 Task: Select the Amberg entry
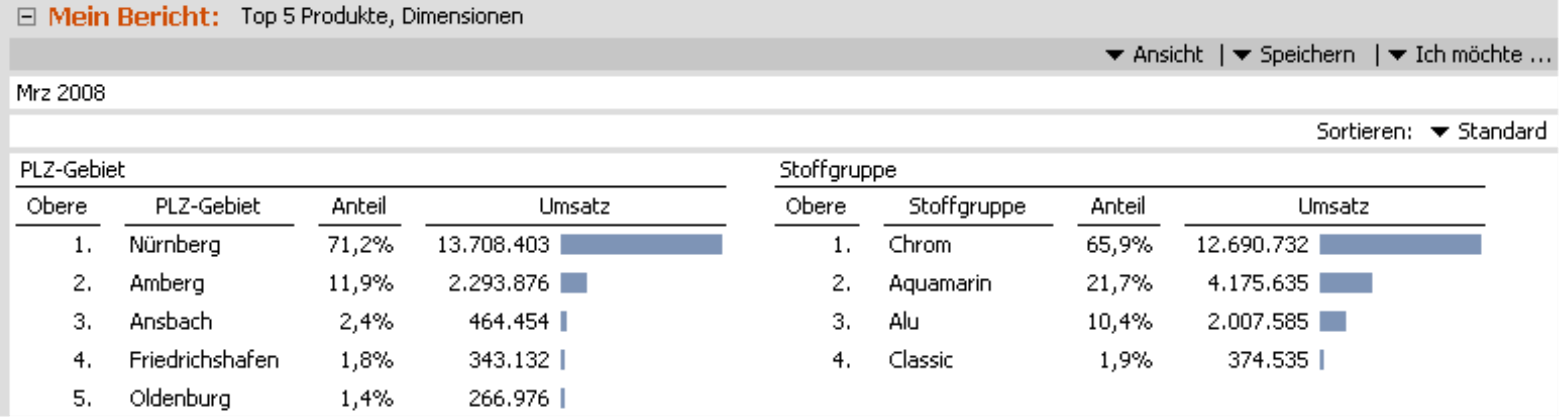166,283
